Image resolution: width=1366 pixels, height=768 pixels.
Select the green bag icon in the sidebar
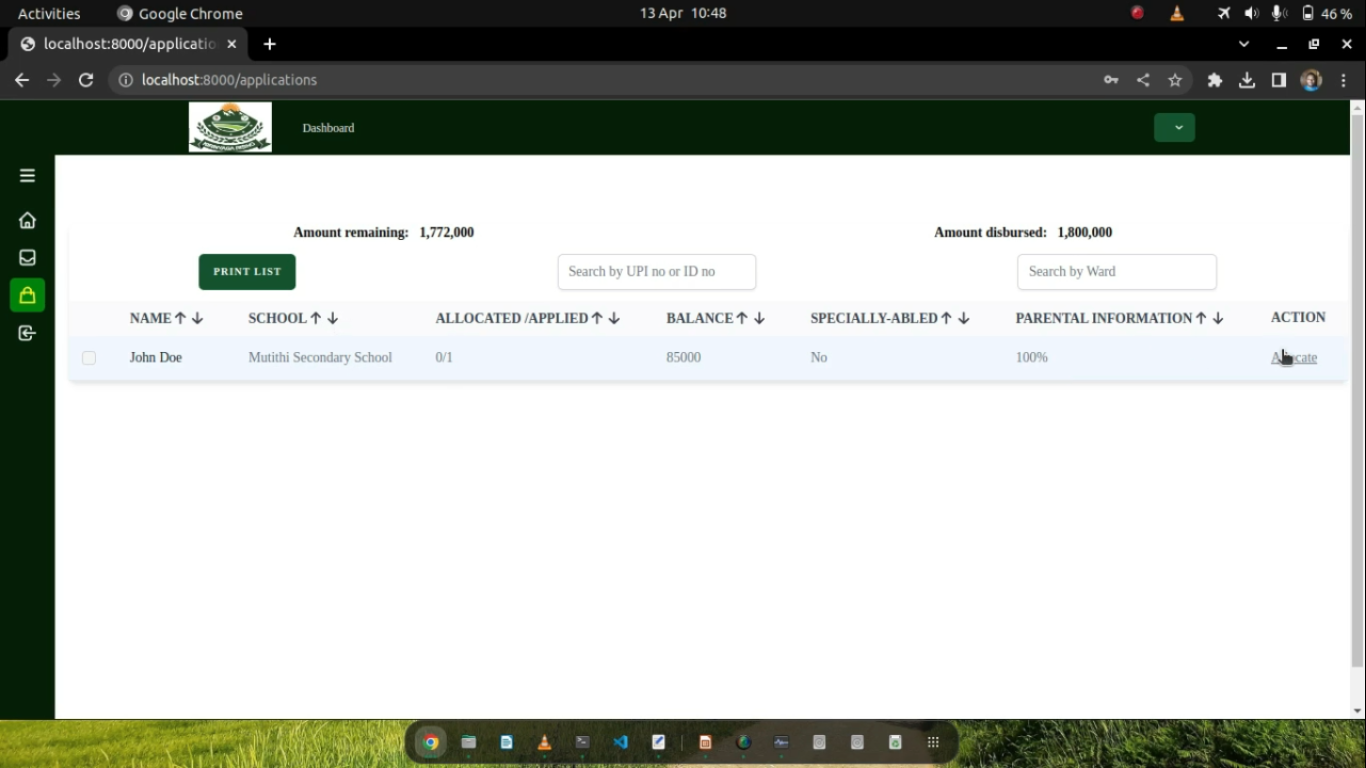pyautogui.click(x=27, y=295)
